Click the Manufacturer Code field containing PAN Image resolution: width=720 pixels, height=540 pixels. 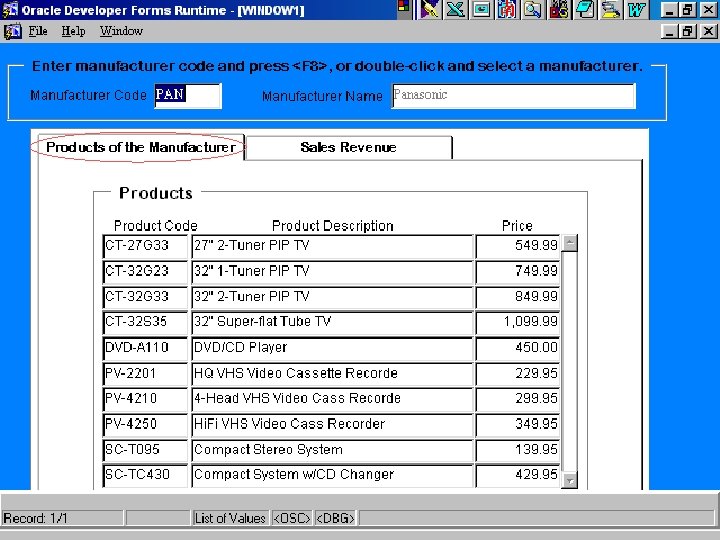click(x=188, y=96)
